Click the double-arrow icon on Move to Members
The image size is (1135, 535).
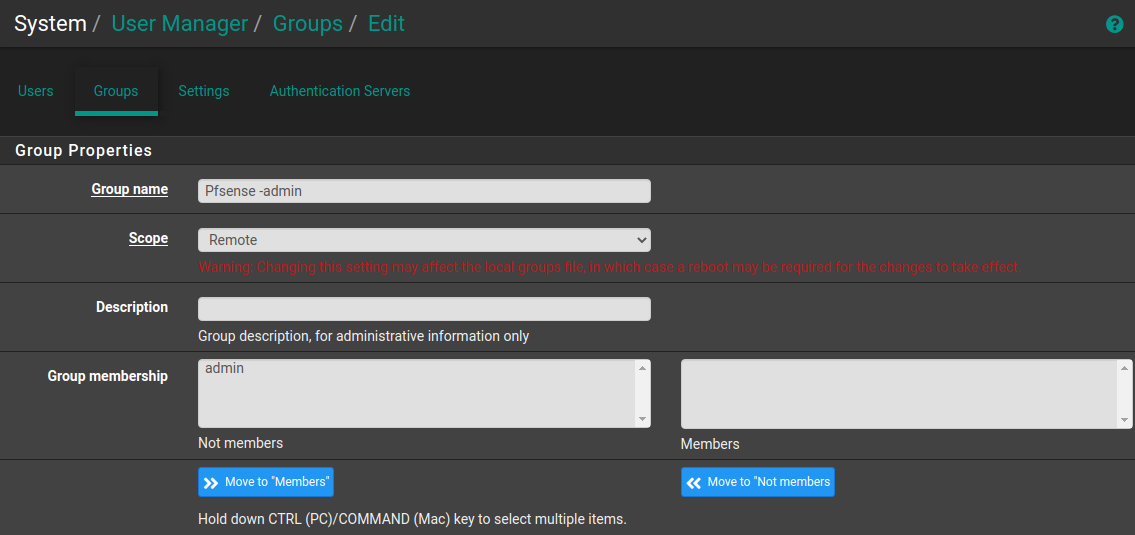coord(210,483)
